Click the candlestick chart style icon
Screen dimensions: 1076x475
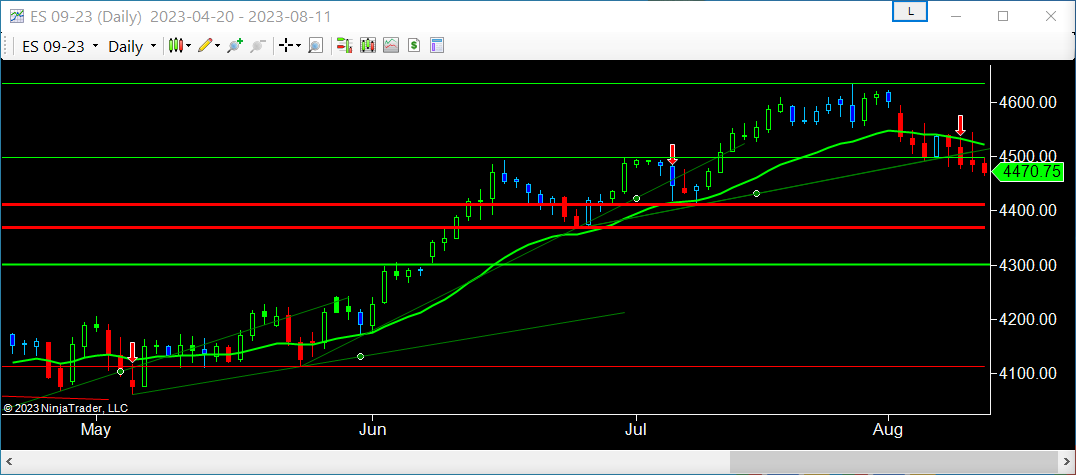coord(177,46)
